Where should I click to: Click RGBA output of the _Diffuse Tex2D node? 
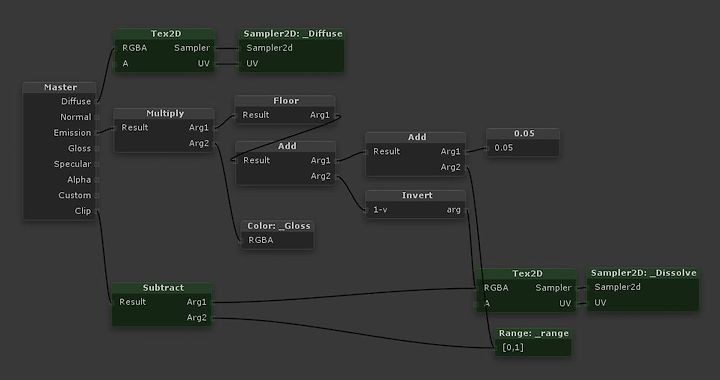pos(135,48)
